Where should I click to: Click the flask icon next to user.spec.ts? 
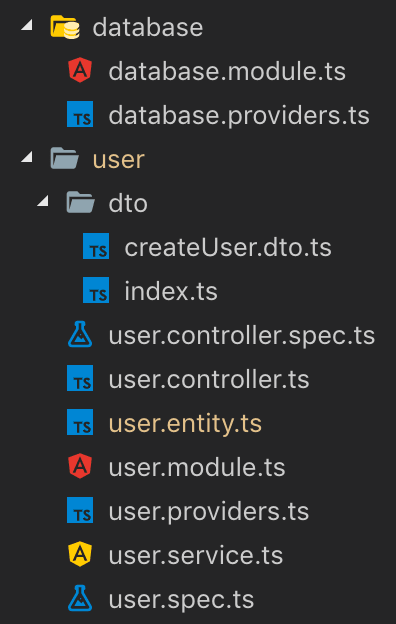click(80, 598)
